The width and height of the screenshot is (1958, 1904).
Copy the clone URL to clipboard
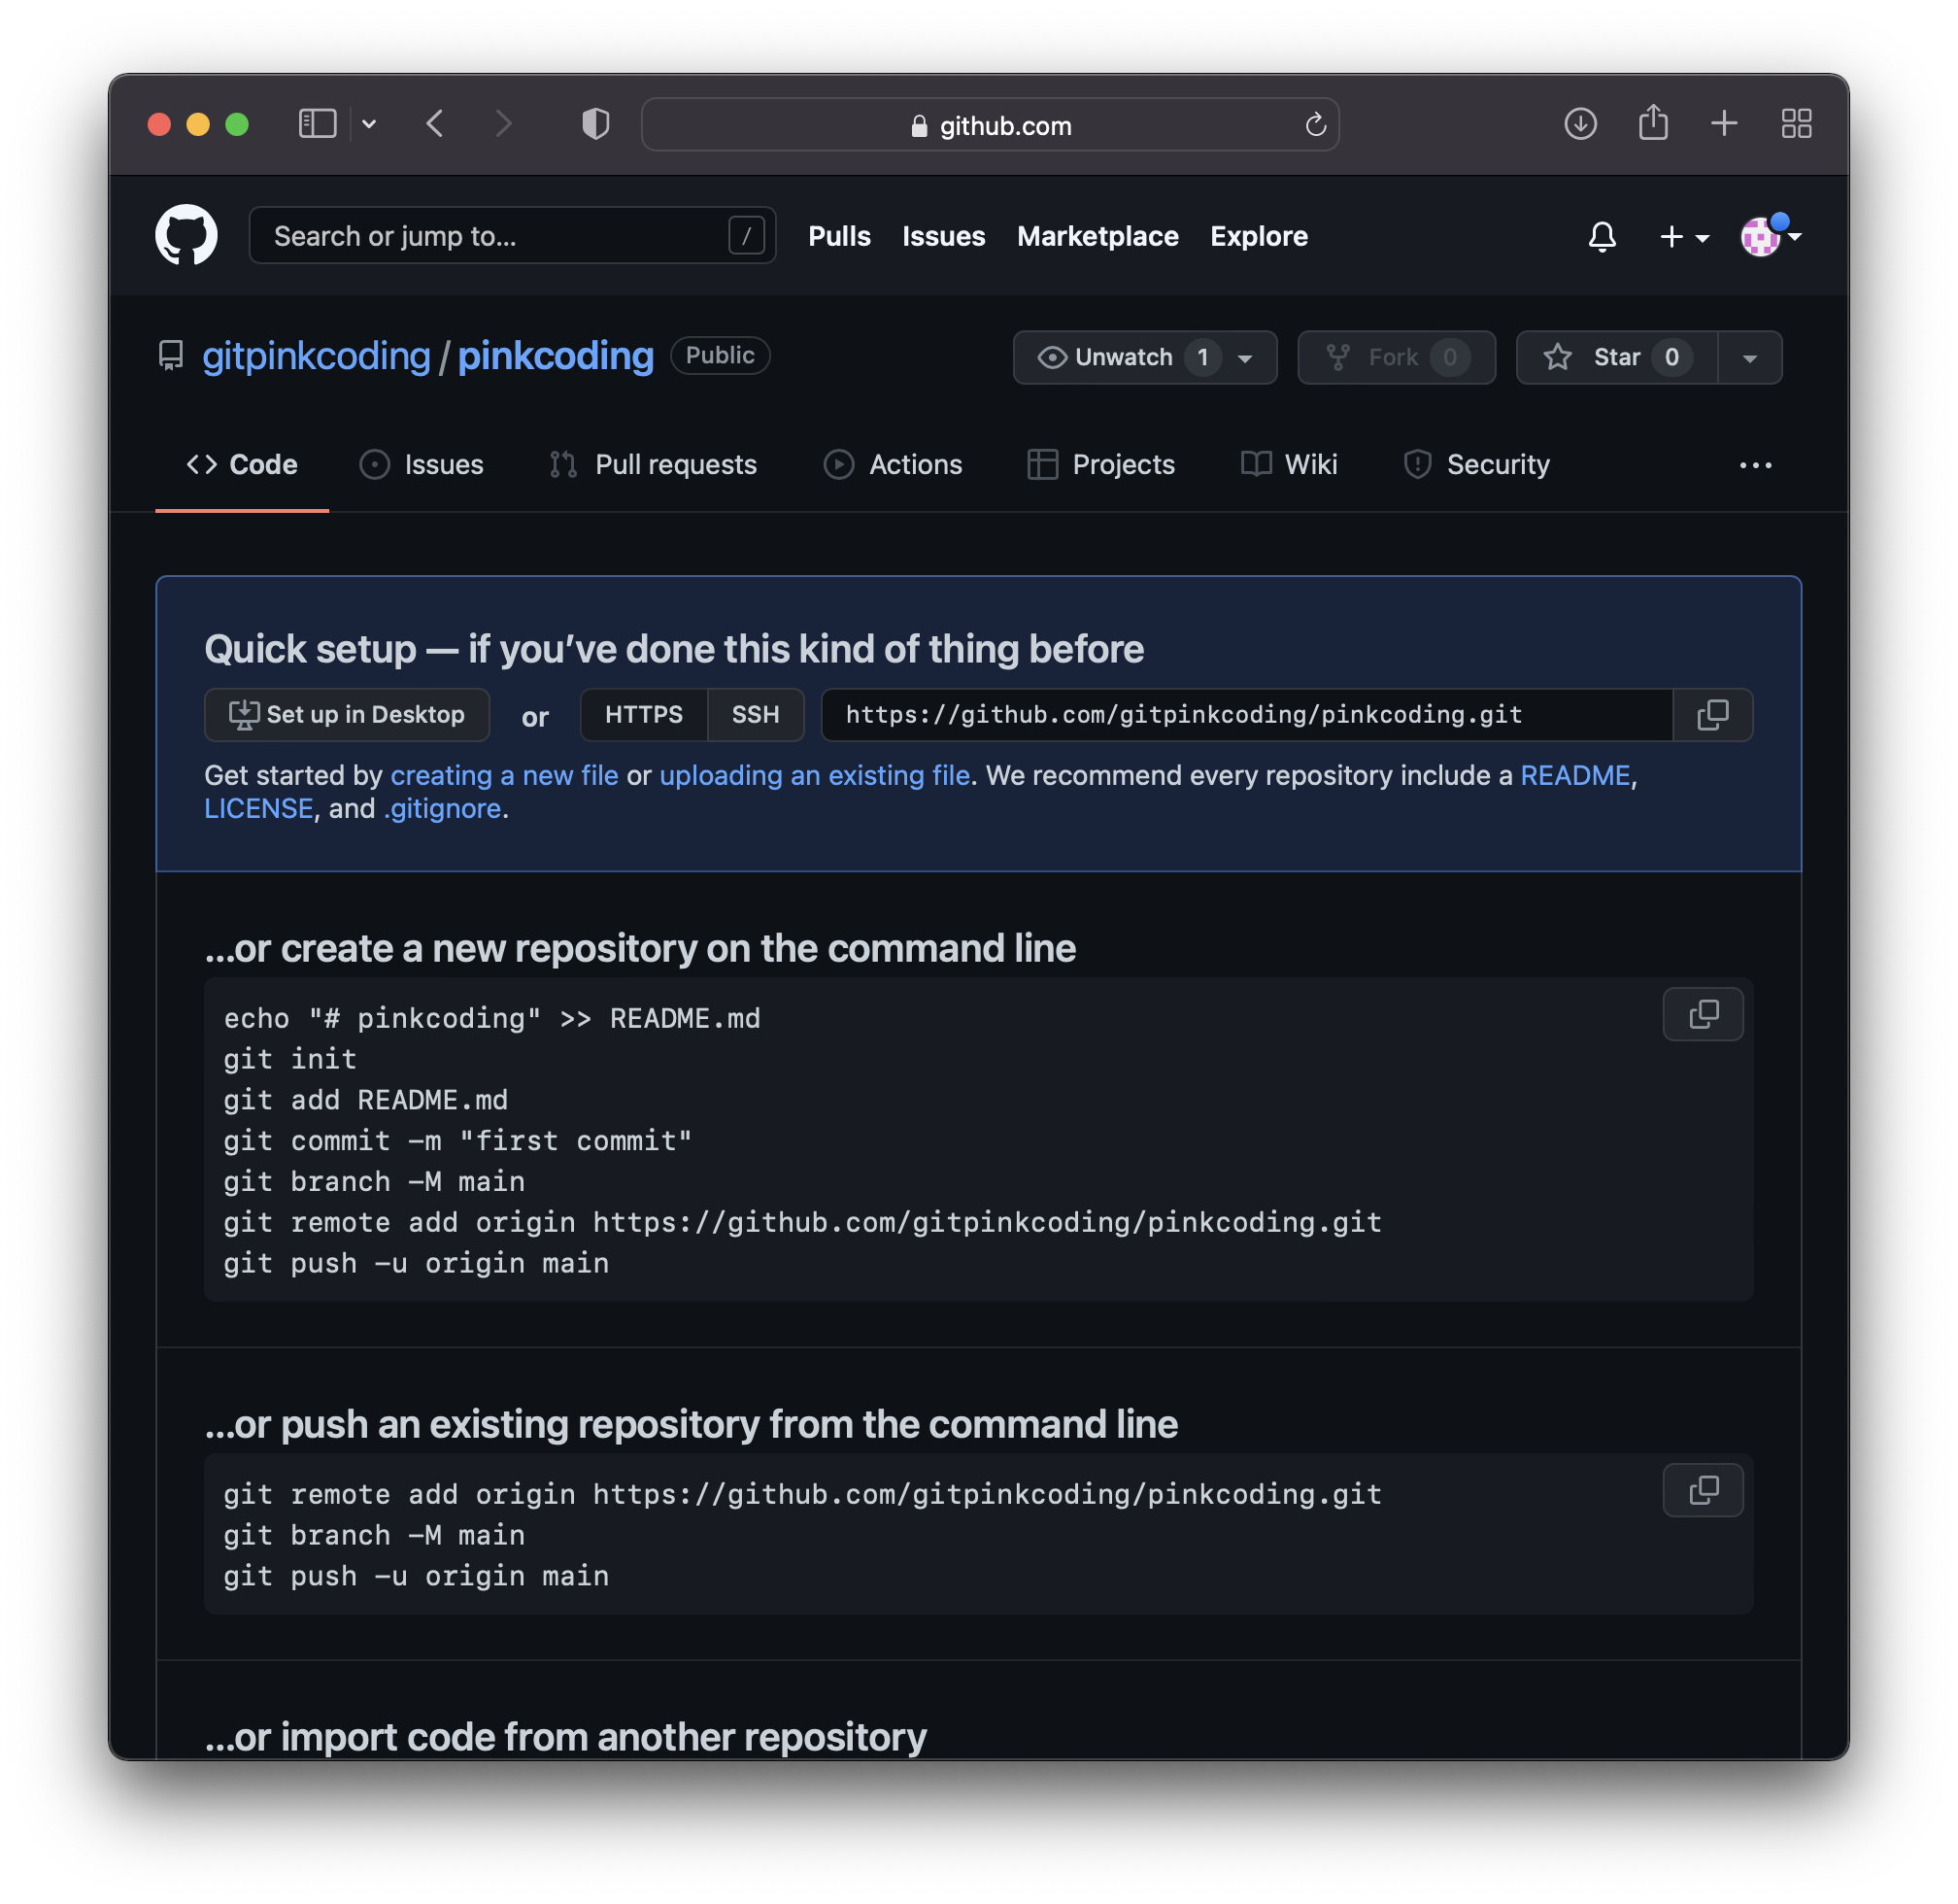(1712, 714)
